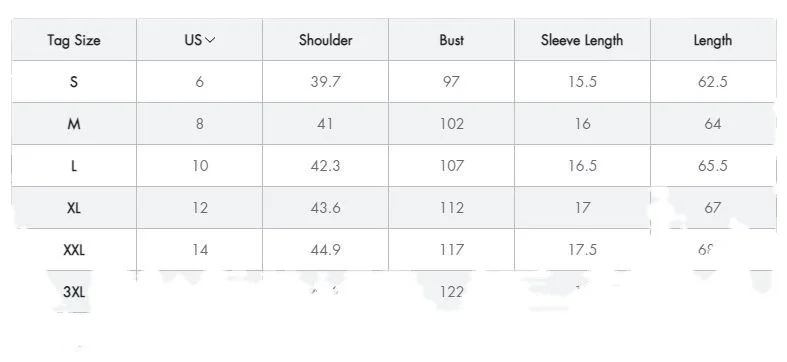Click the M tag size cell
Screen dimensions: 787x362
pyautogui.click(x=74, y=124)
